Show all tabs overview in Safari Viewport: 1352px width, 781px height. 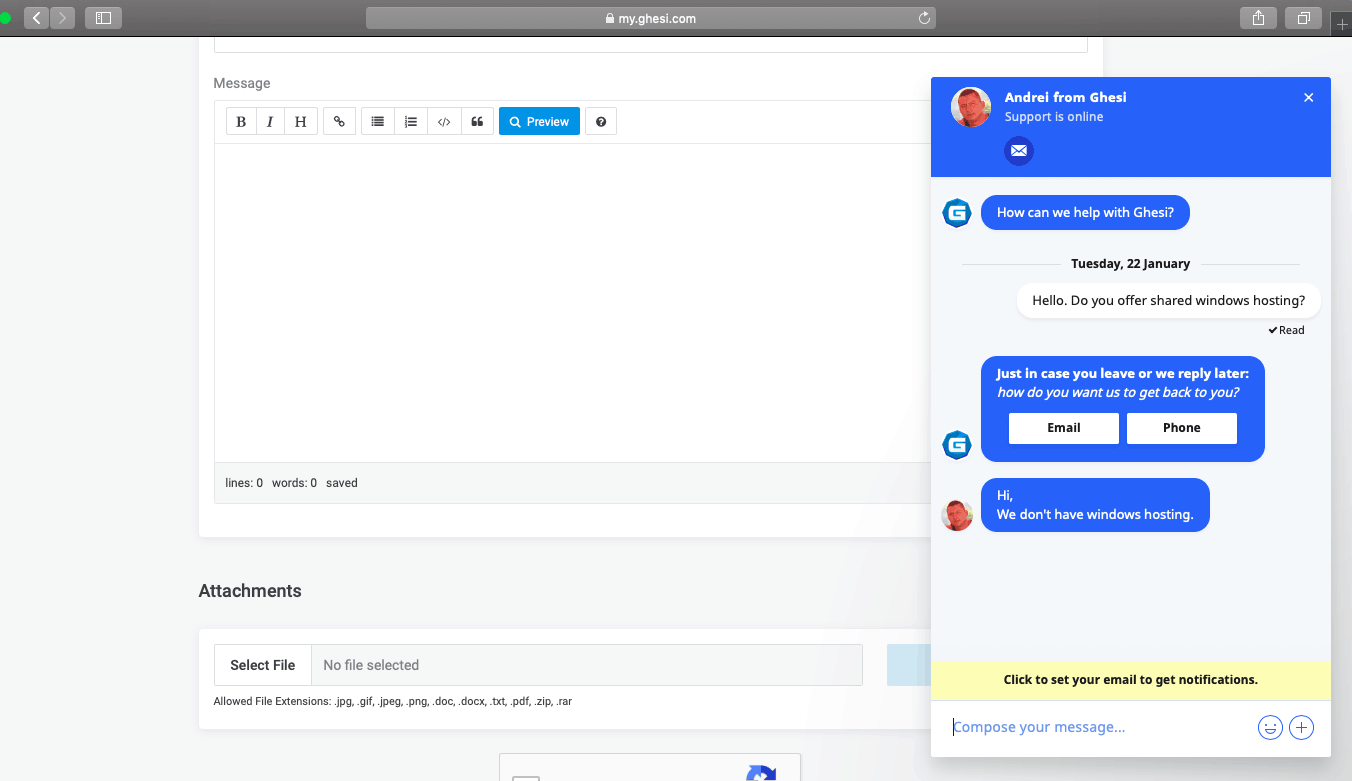coord(1304,18)
